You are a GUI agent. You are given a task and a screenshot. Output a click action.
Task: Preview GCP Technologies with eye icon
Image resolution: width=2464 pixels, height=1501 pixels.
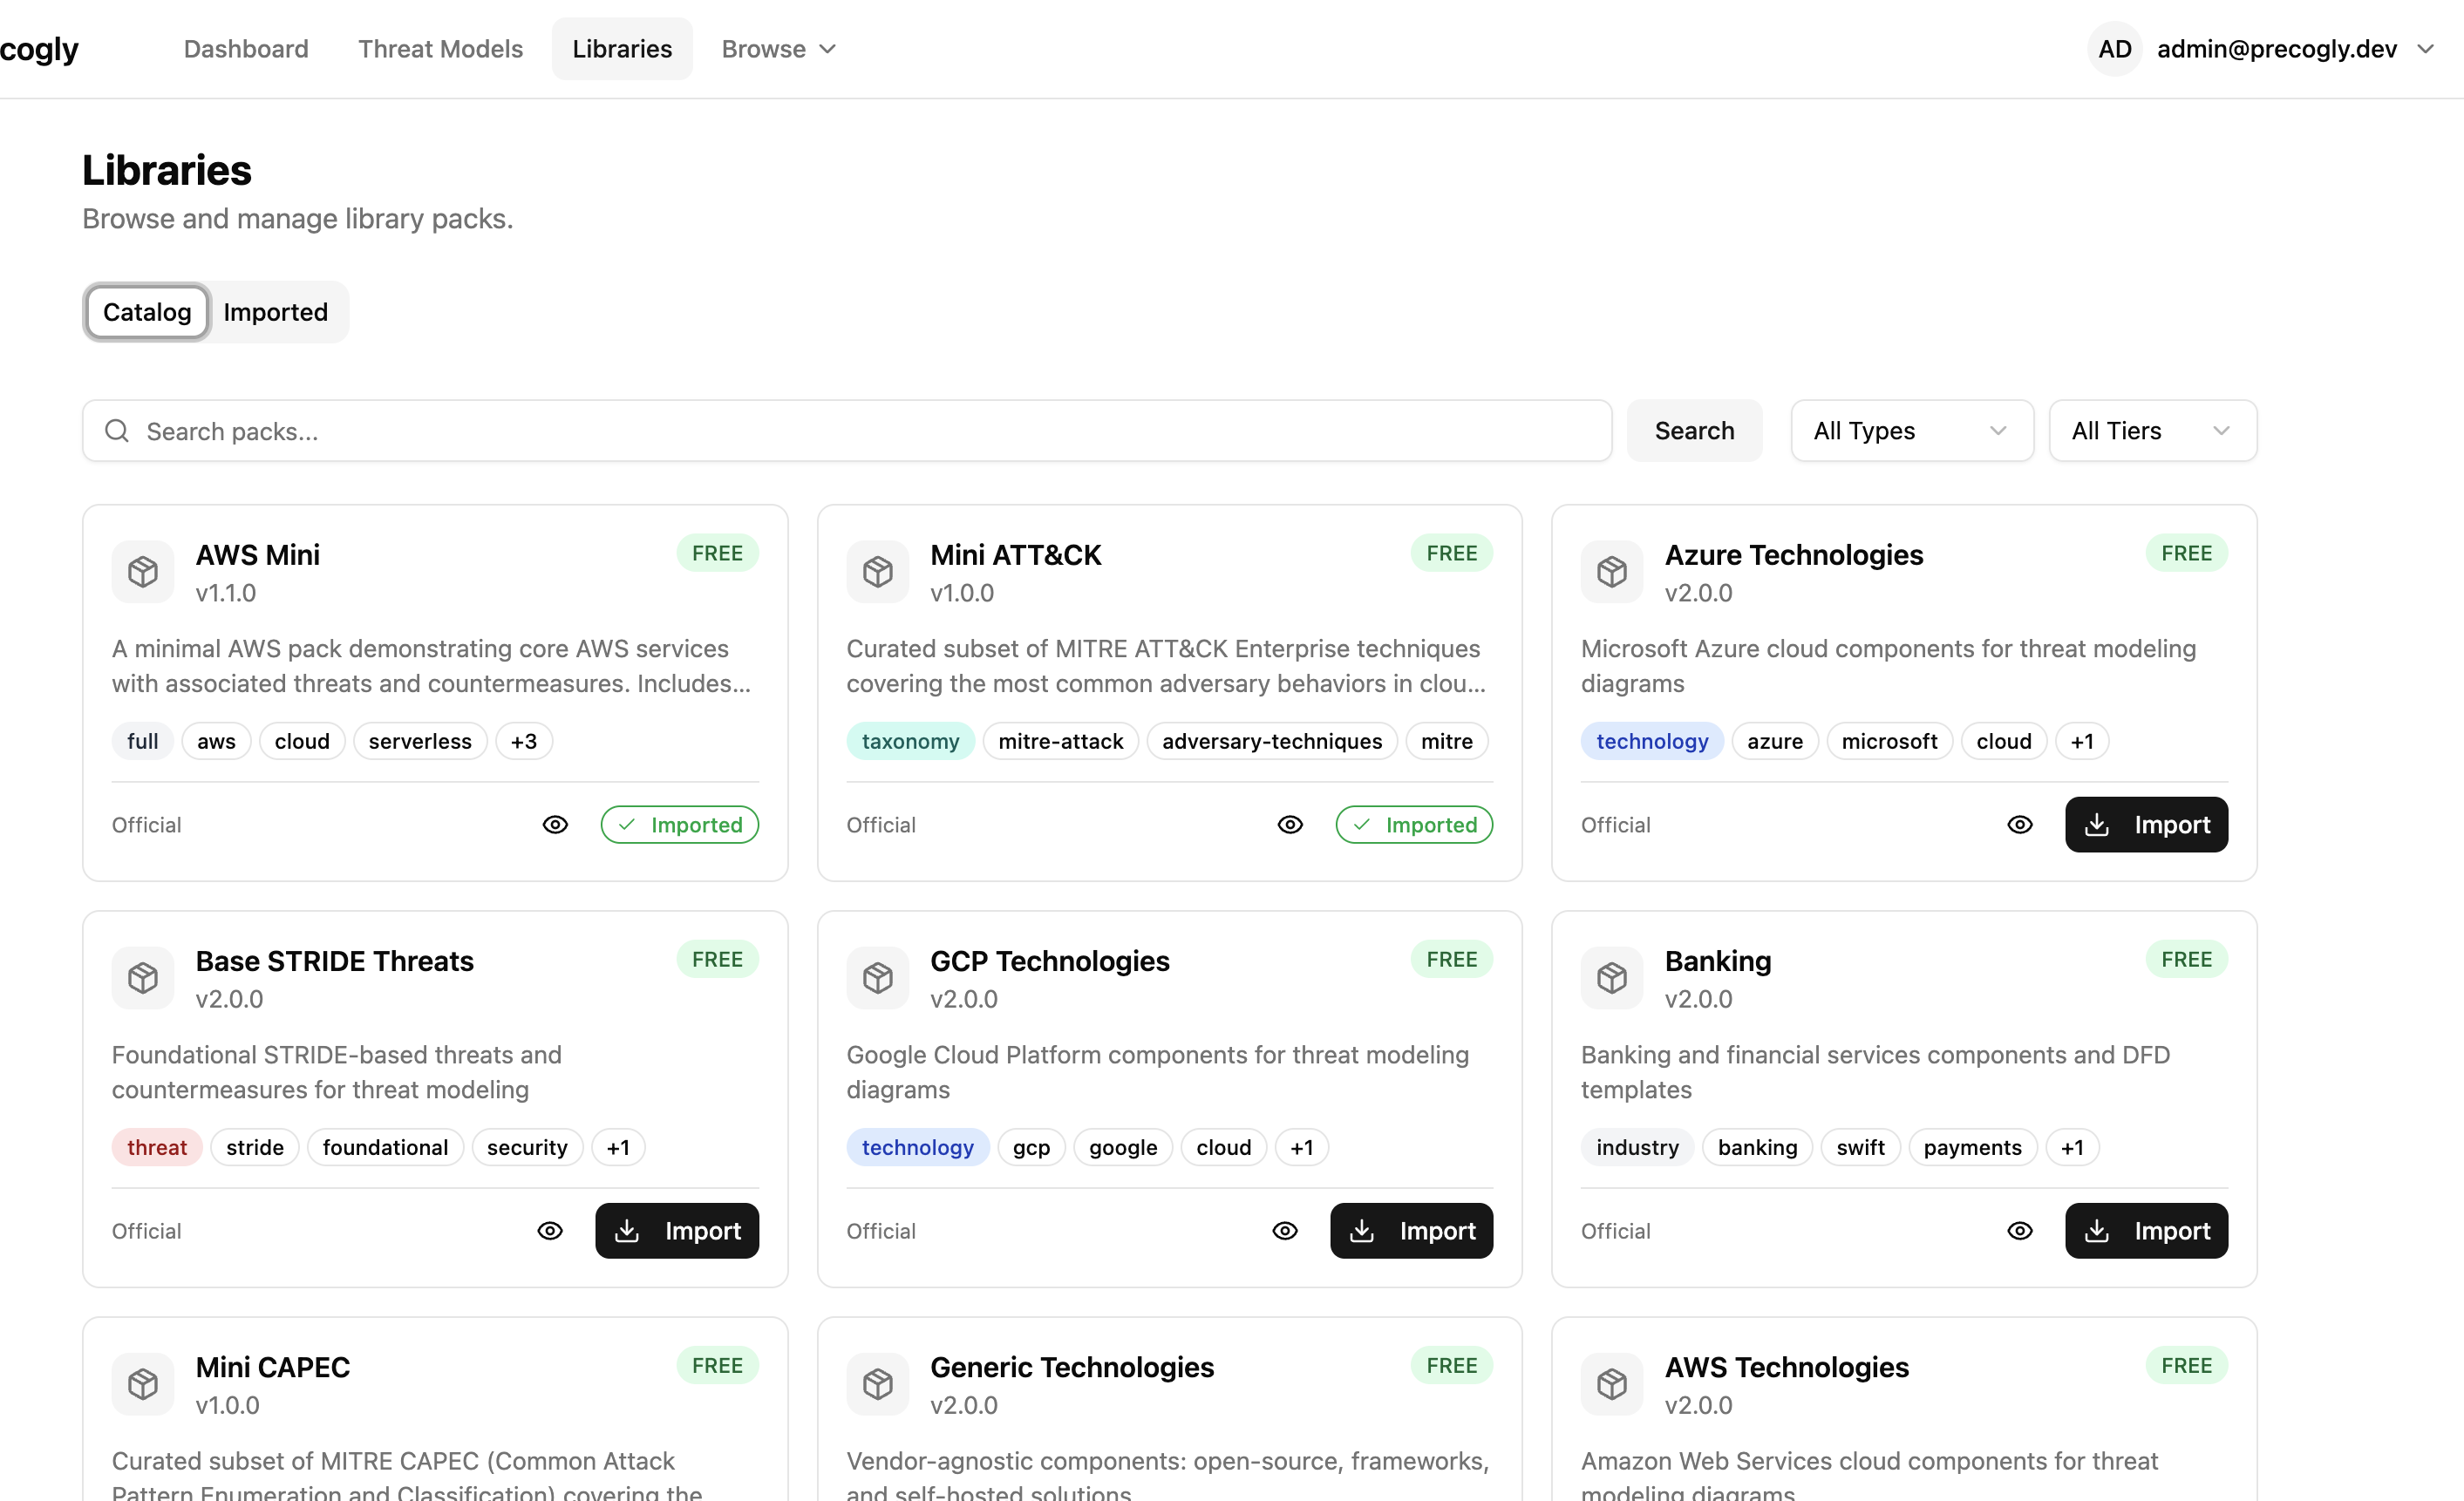point(1285,1231)
